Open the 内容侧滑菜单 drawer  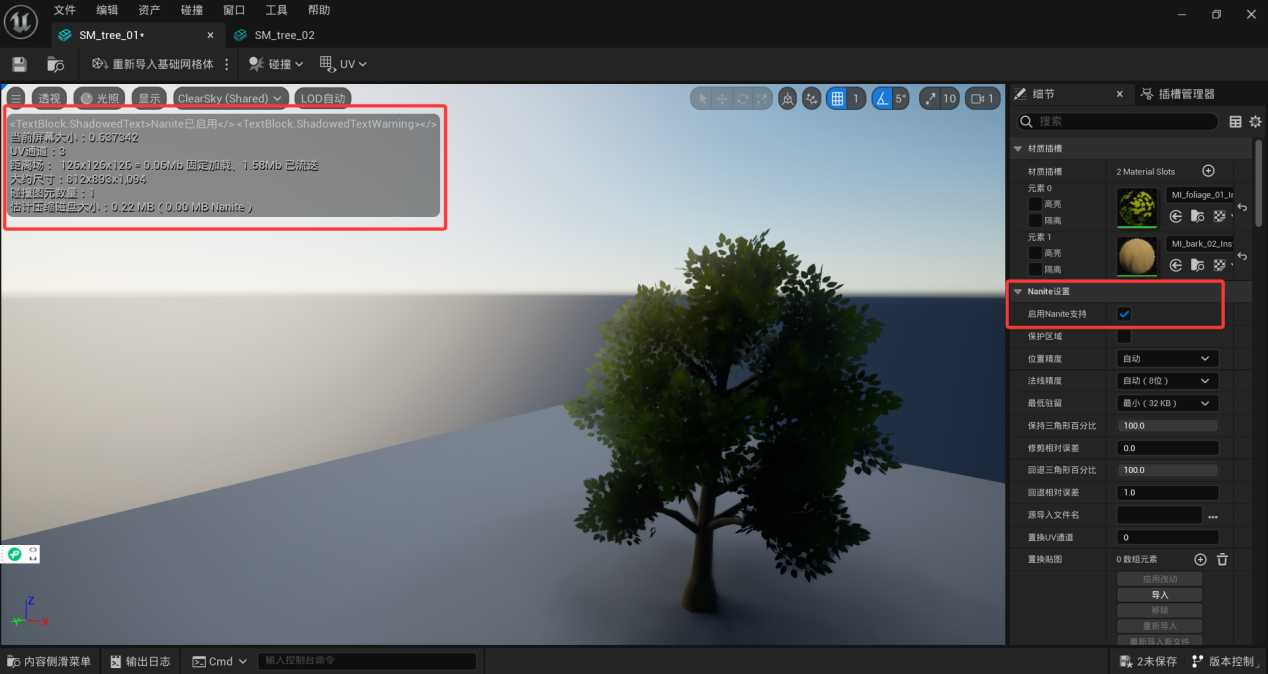49,661
